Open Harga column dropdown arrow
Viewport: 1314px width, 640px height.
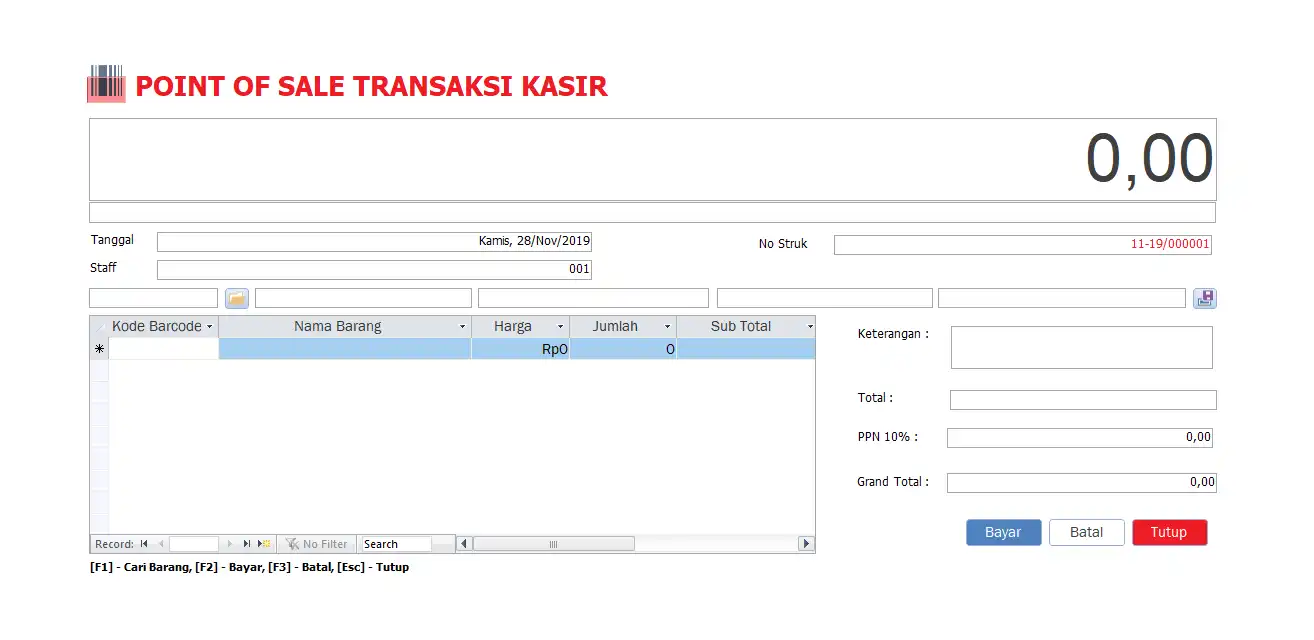coord(560,327)
